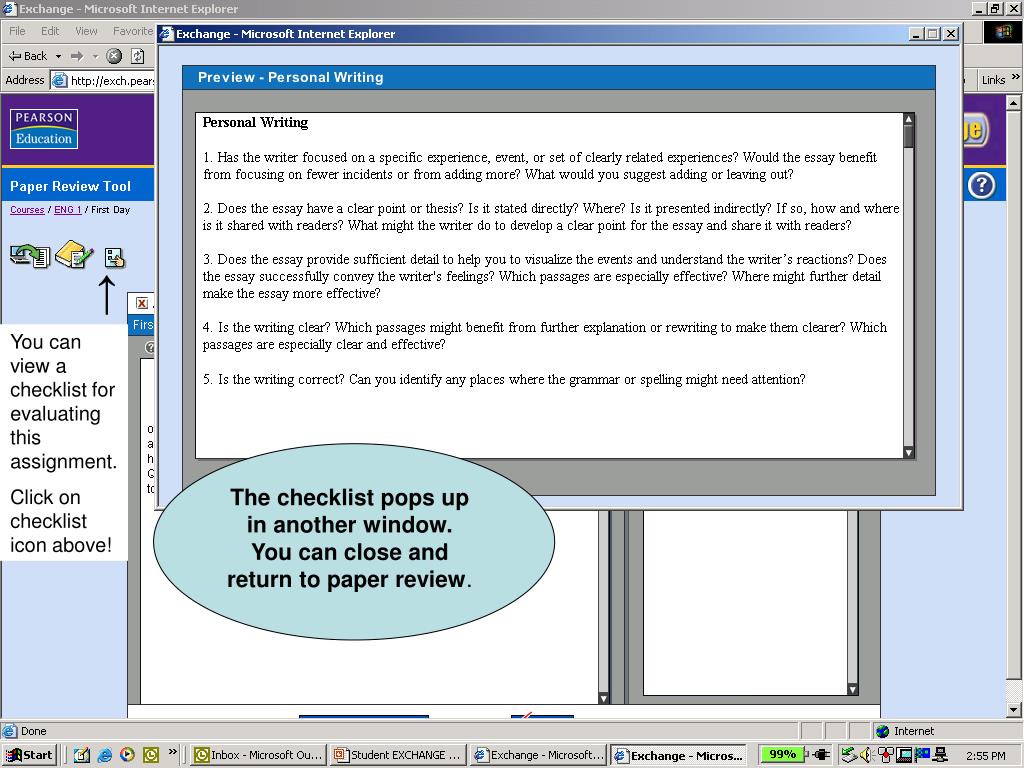Click main page scrollbar down arrow
This screenshot has width=1024, height=768.
pos(1013,709)
